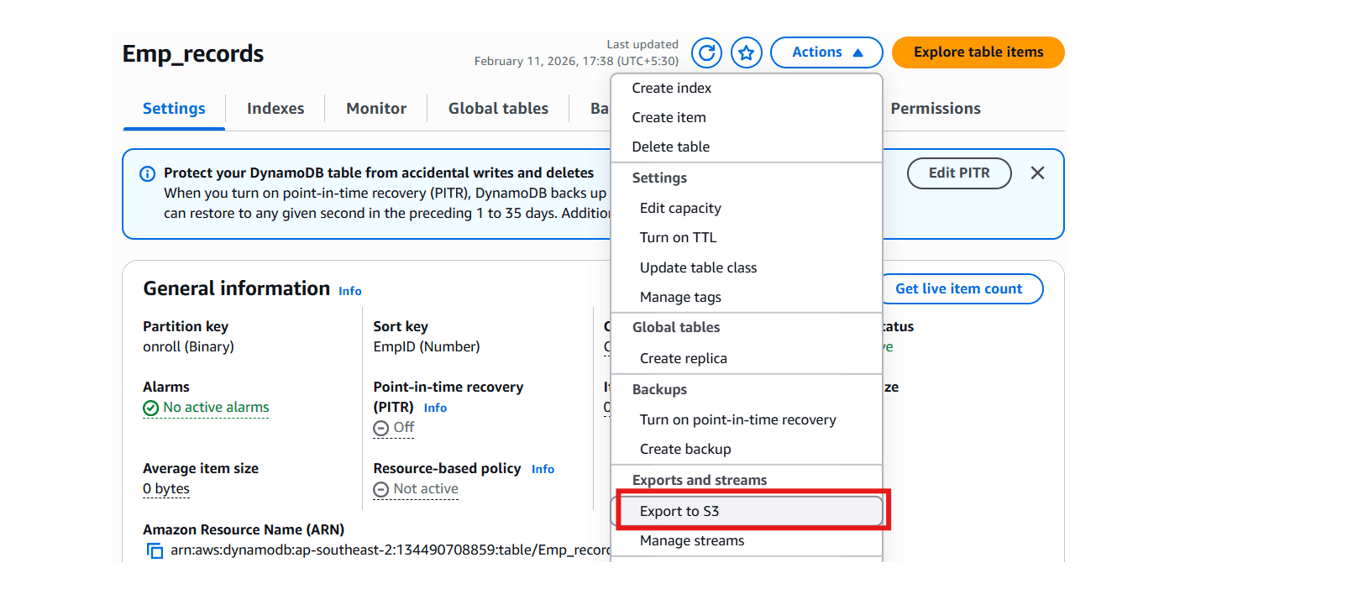Refresh the Emp_records table details
This screenshot has width=1362, height=604.
(707, 52)
